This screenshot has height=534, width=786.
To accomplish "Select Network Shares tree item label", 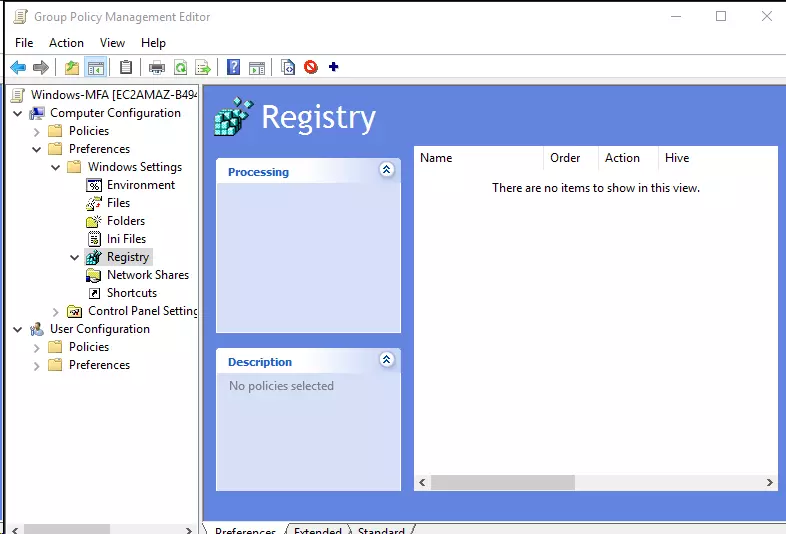I will [148, 275].
